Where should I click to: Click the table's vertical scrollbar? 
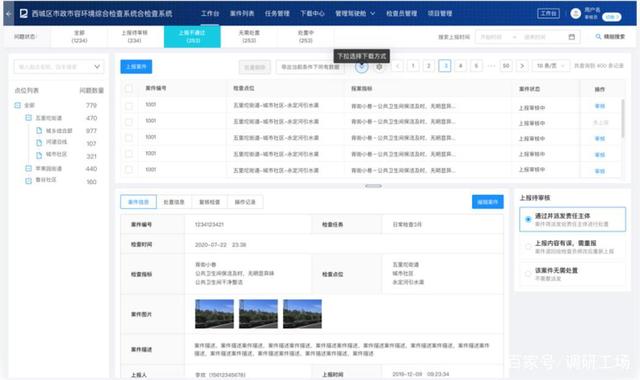[623, 118]
